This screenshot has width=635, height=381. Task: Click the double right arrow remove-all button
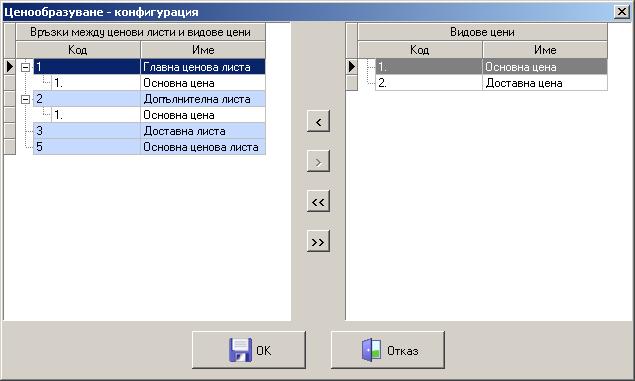(318, 241)
